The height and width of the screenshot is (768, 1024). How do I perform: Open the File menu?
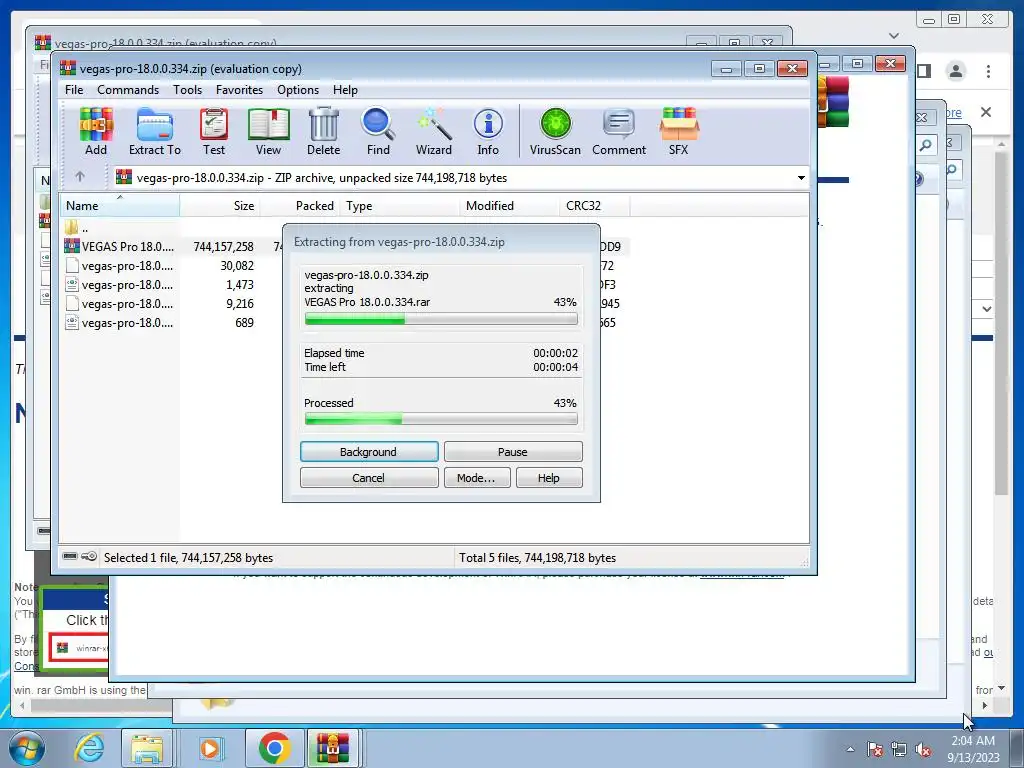(74, 89)
